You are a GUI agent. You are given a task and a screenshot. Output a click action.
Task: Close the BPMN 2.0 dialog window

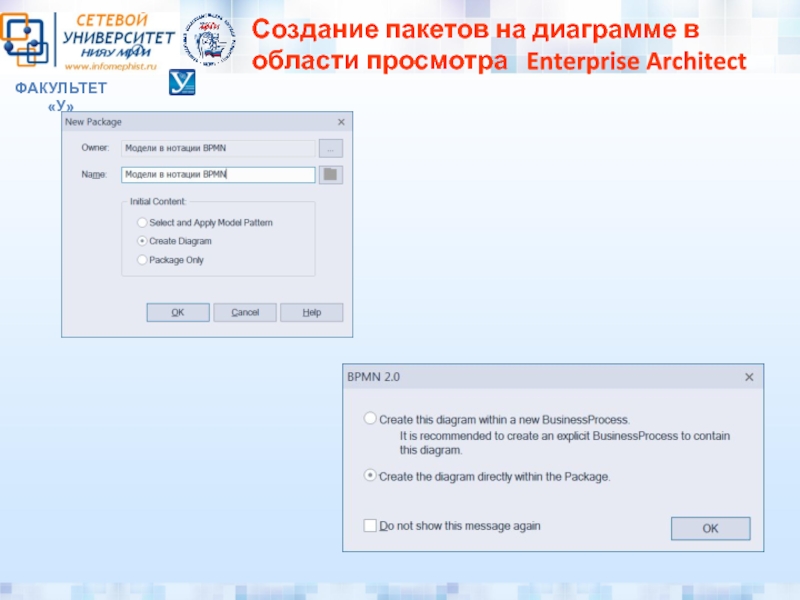749,377
